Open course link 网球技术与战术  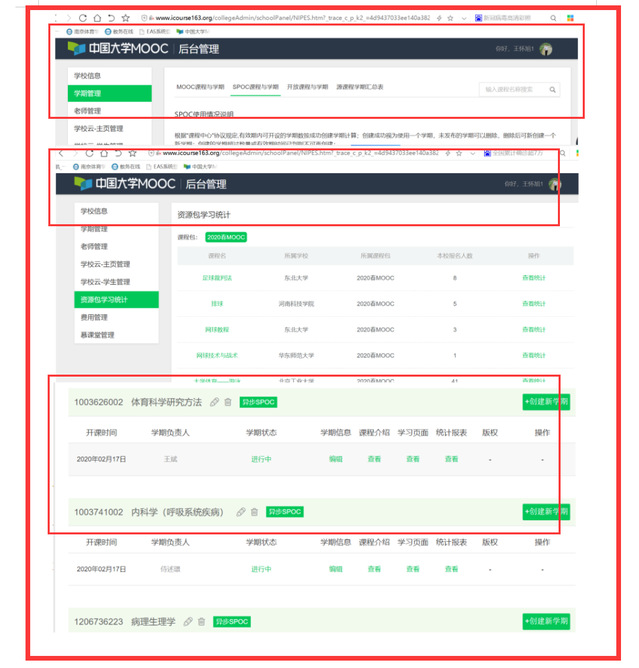point(217,355)
